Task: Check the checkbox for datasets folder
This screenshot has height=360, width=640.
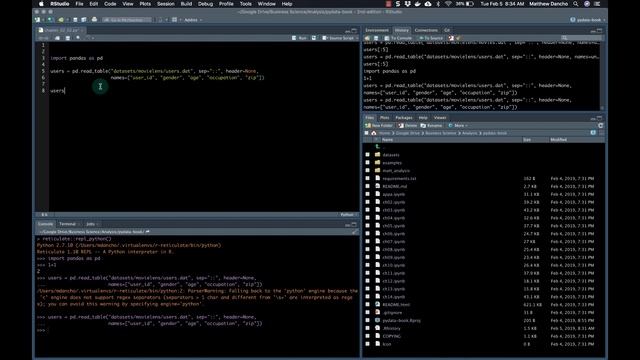Action: coord(367,155)
